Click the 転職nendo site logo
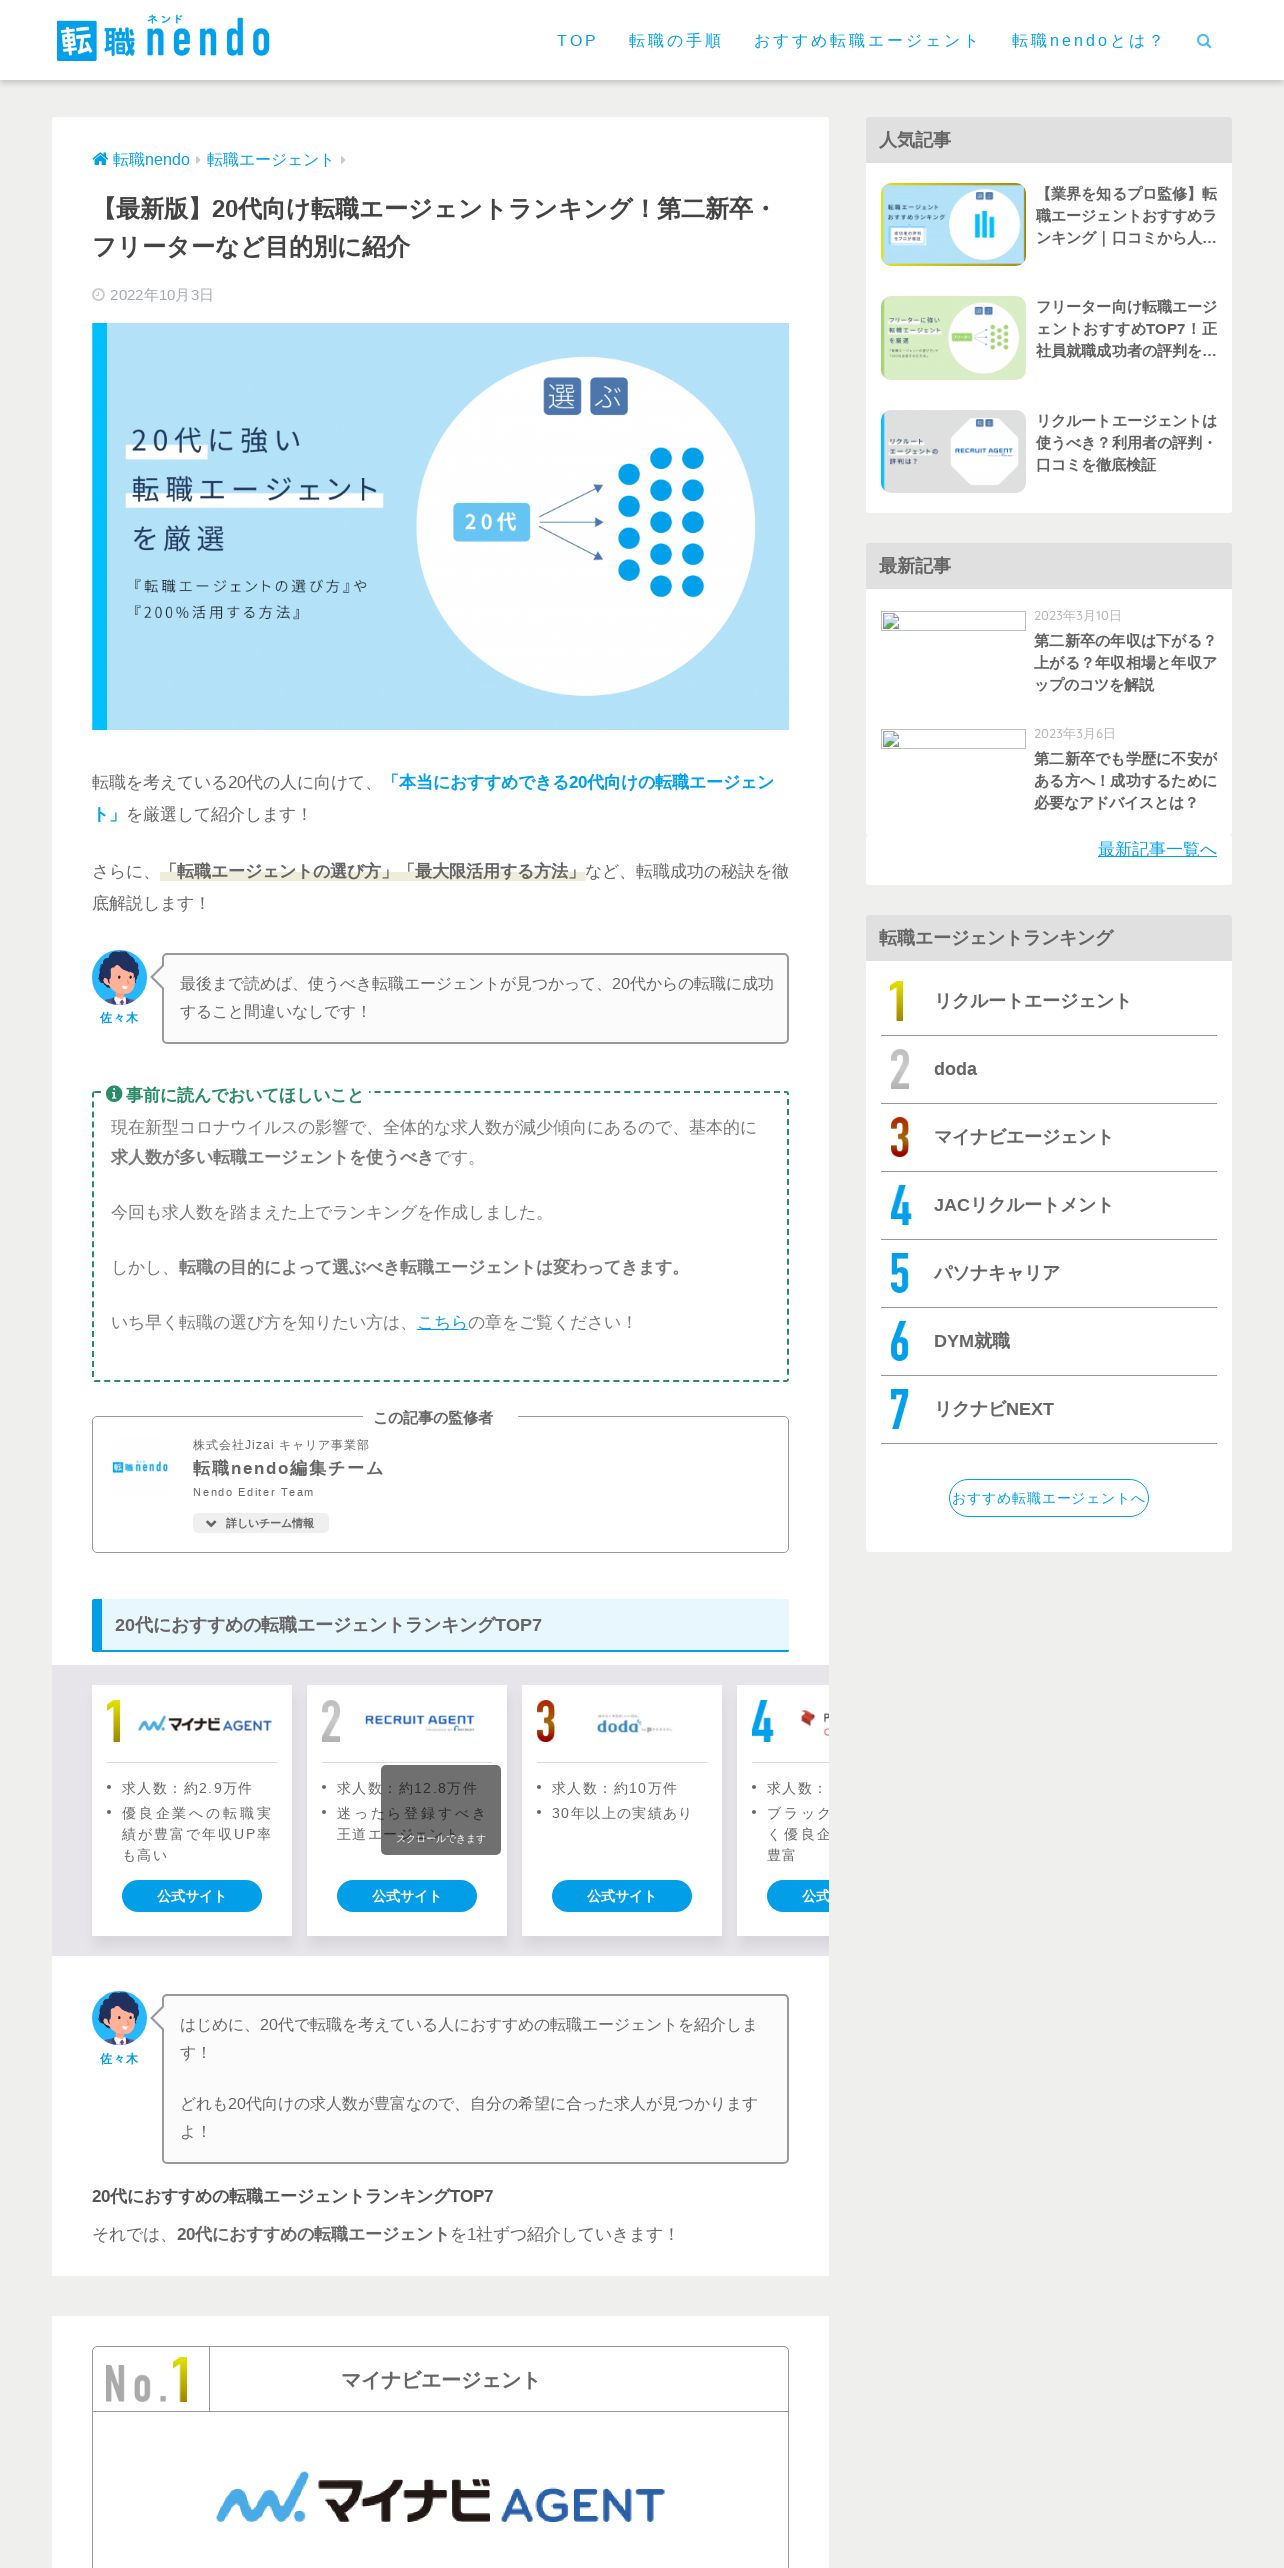The height and width of the screenshot is (2568, 1284). (x=163, y=39)
